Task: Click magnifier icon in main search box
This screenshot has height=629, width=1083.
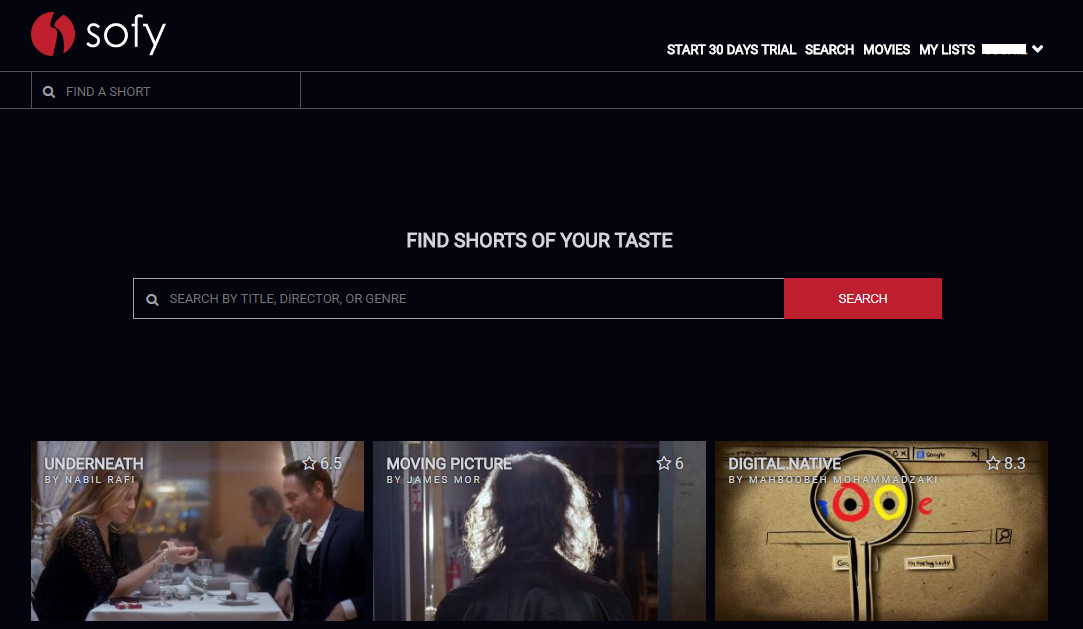Action: point(153,300)
